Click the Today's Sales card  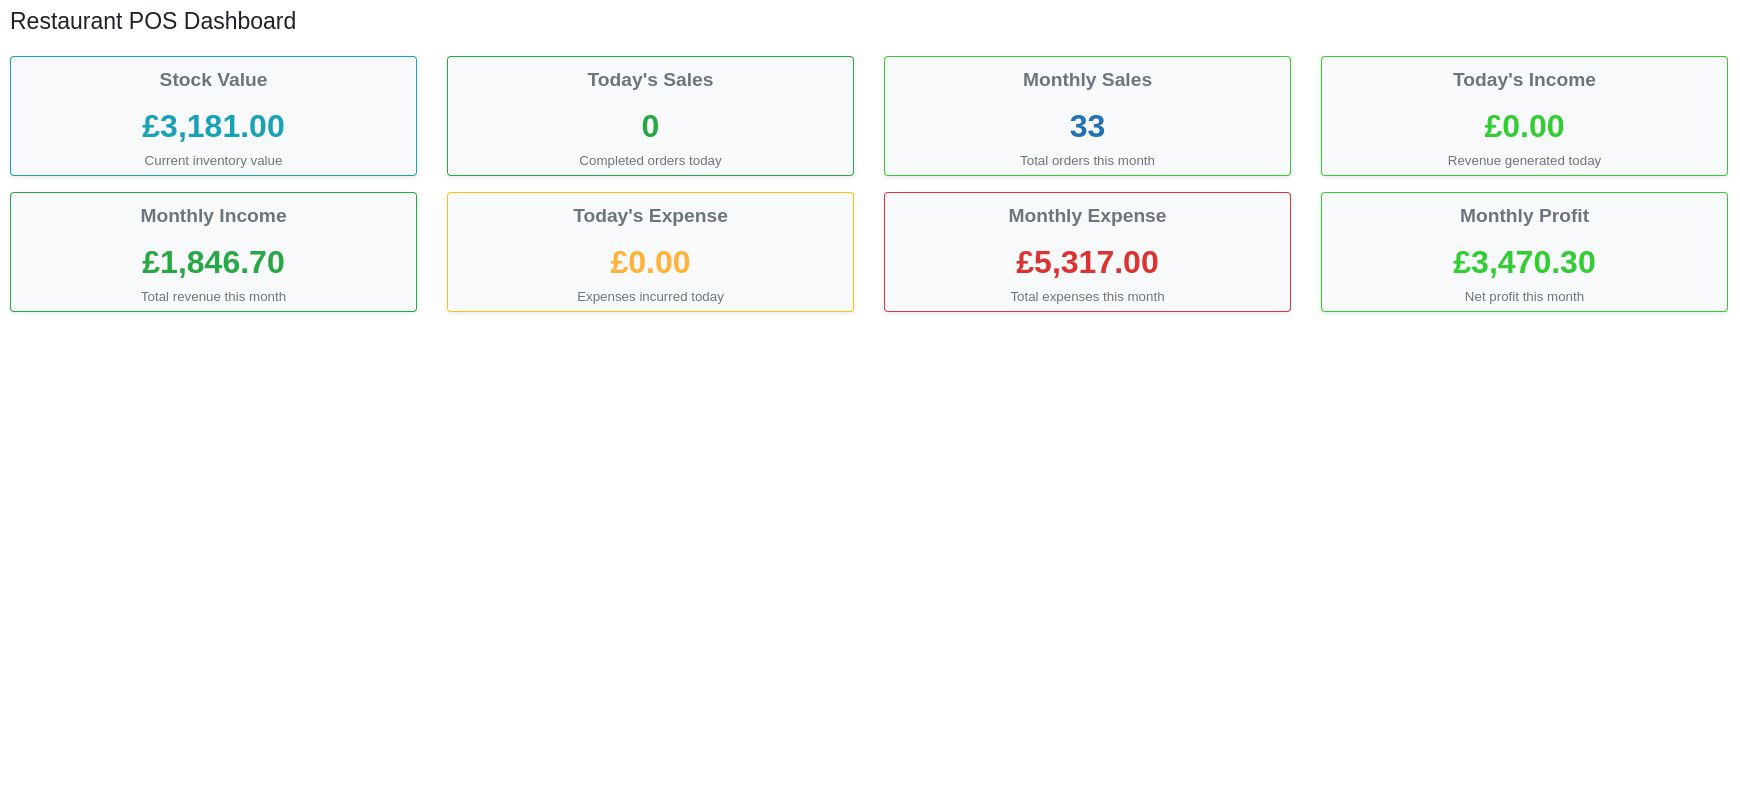650,115
